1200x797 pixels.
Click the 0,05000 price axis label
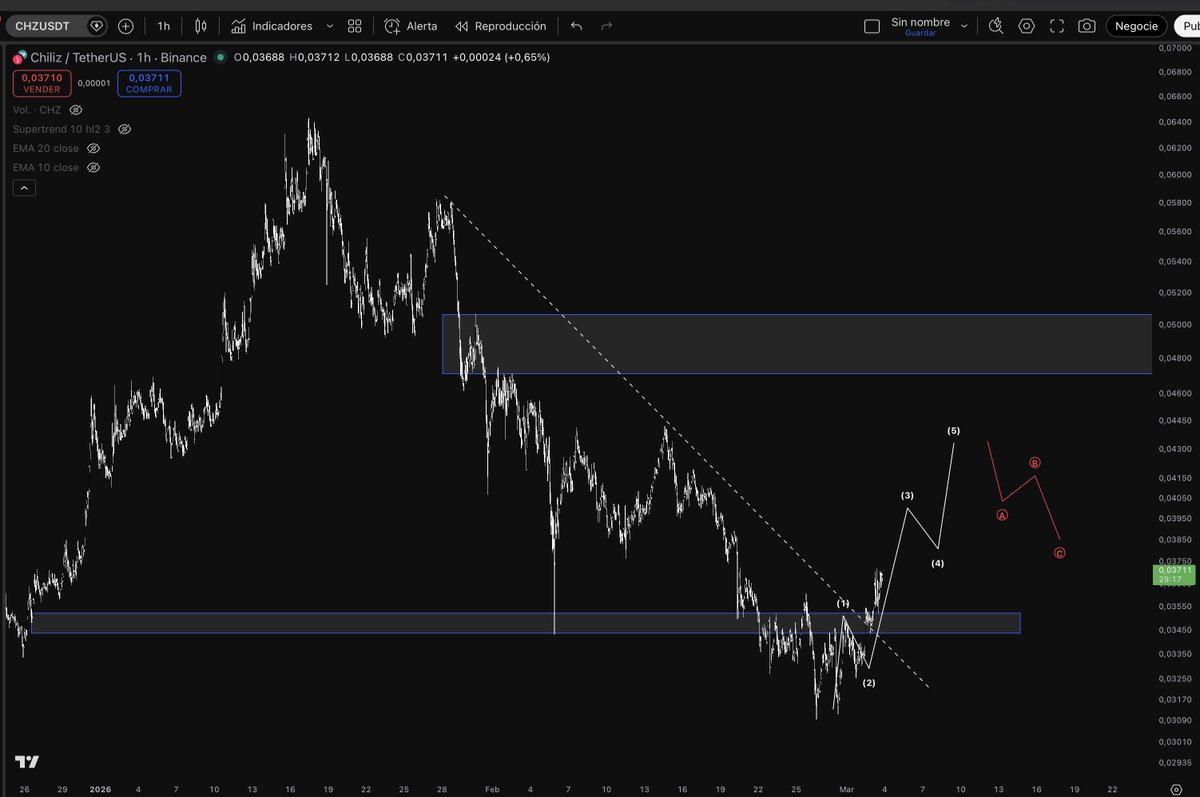click(x=1174, y=325)
